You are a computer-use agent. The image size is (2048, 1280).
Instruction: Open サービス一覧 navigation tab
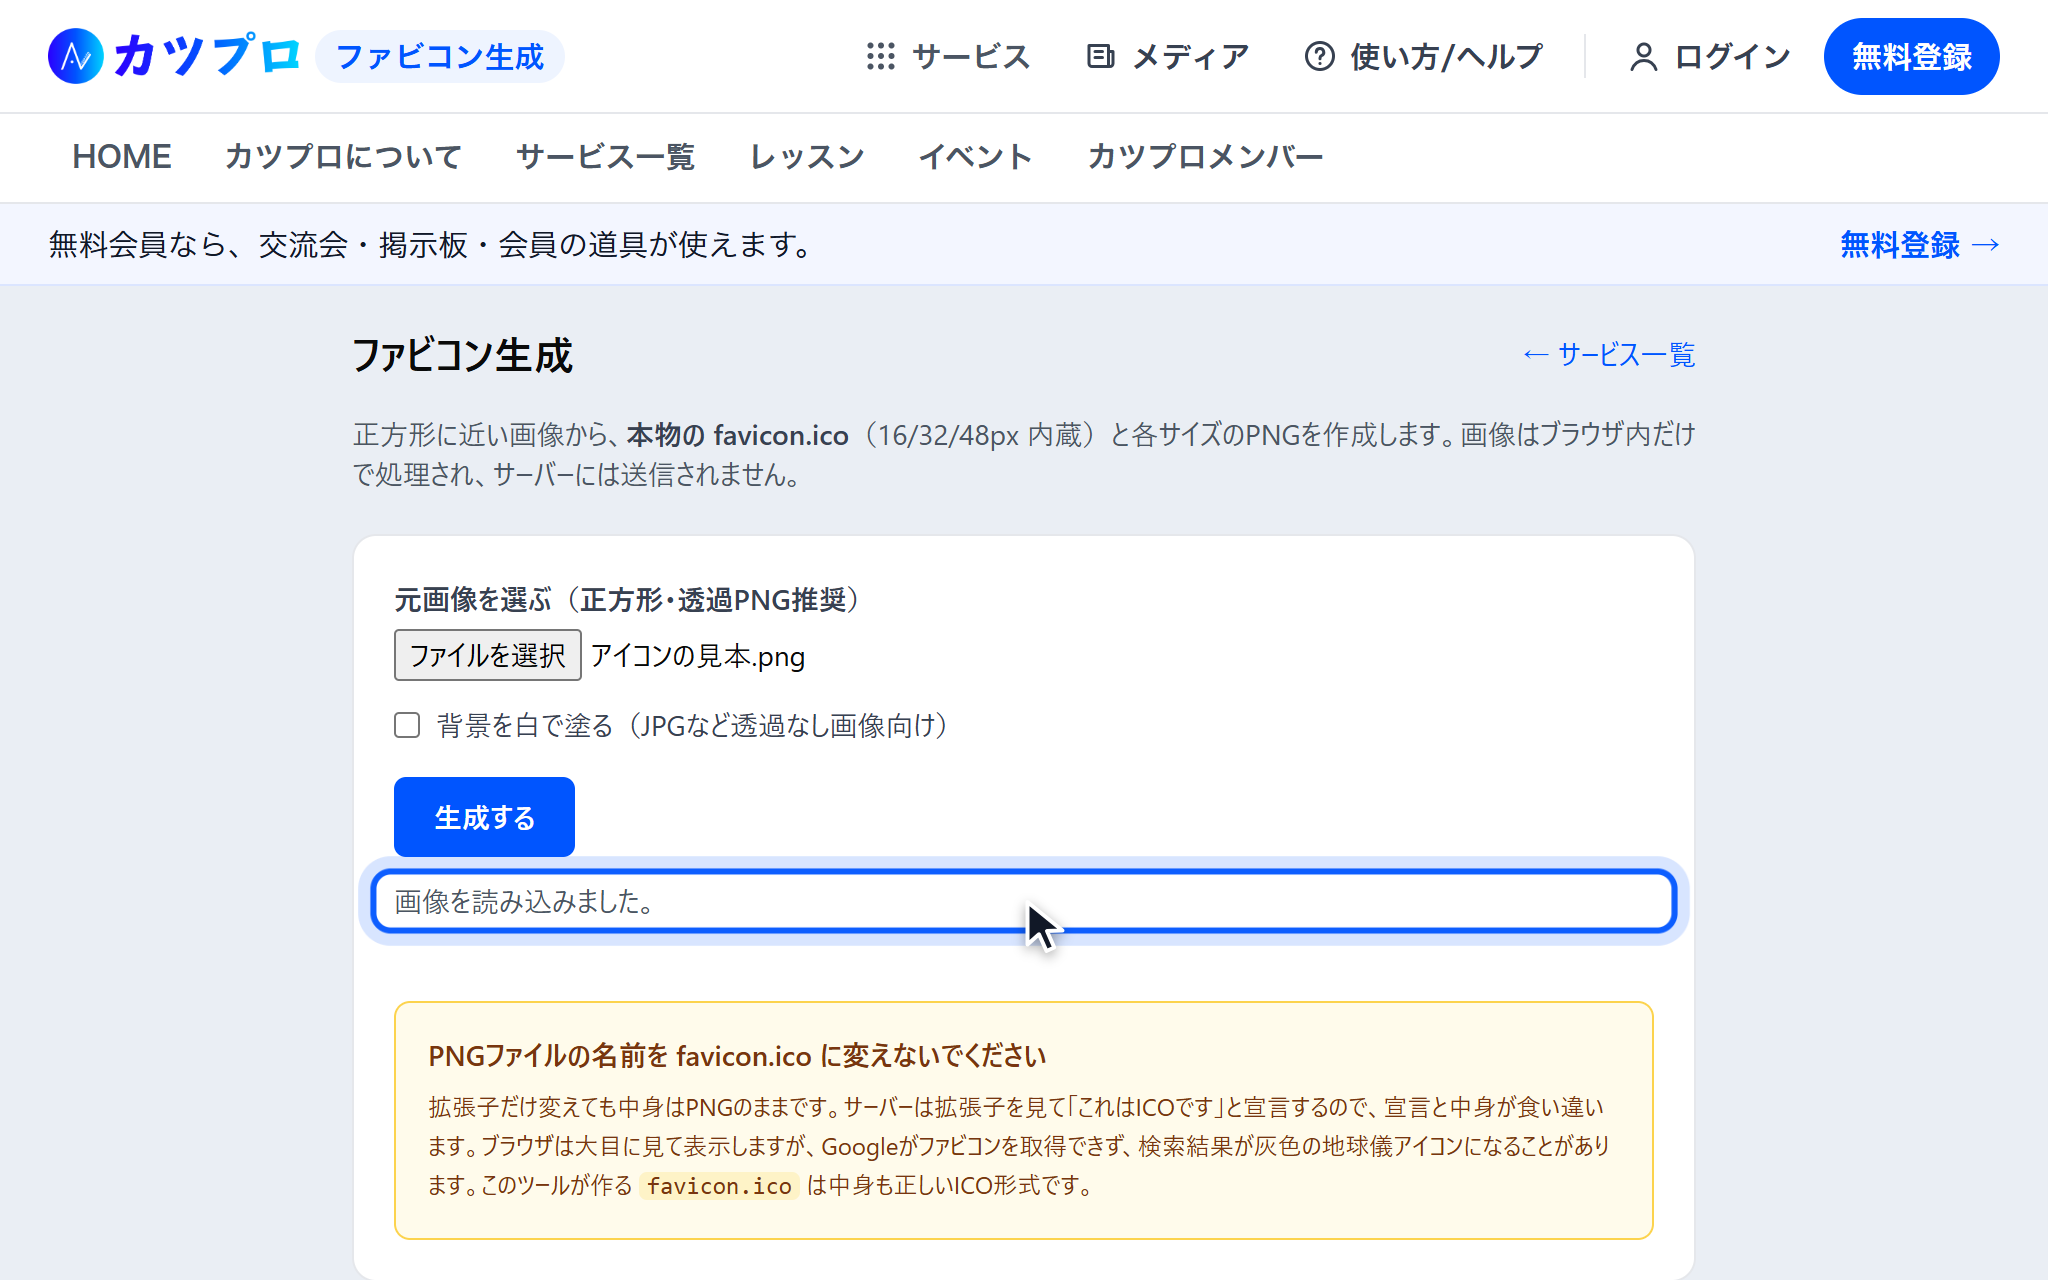(606, 156)
